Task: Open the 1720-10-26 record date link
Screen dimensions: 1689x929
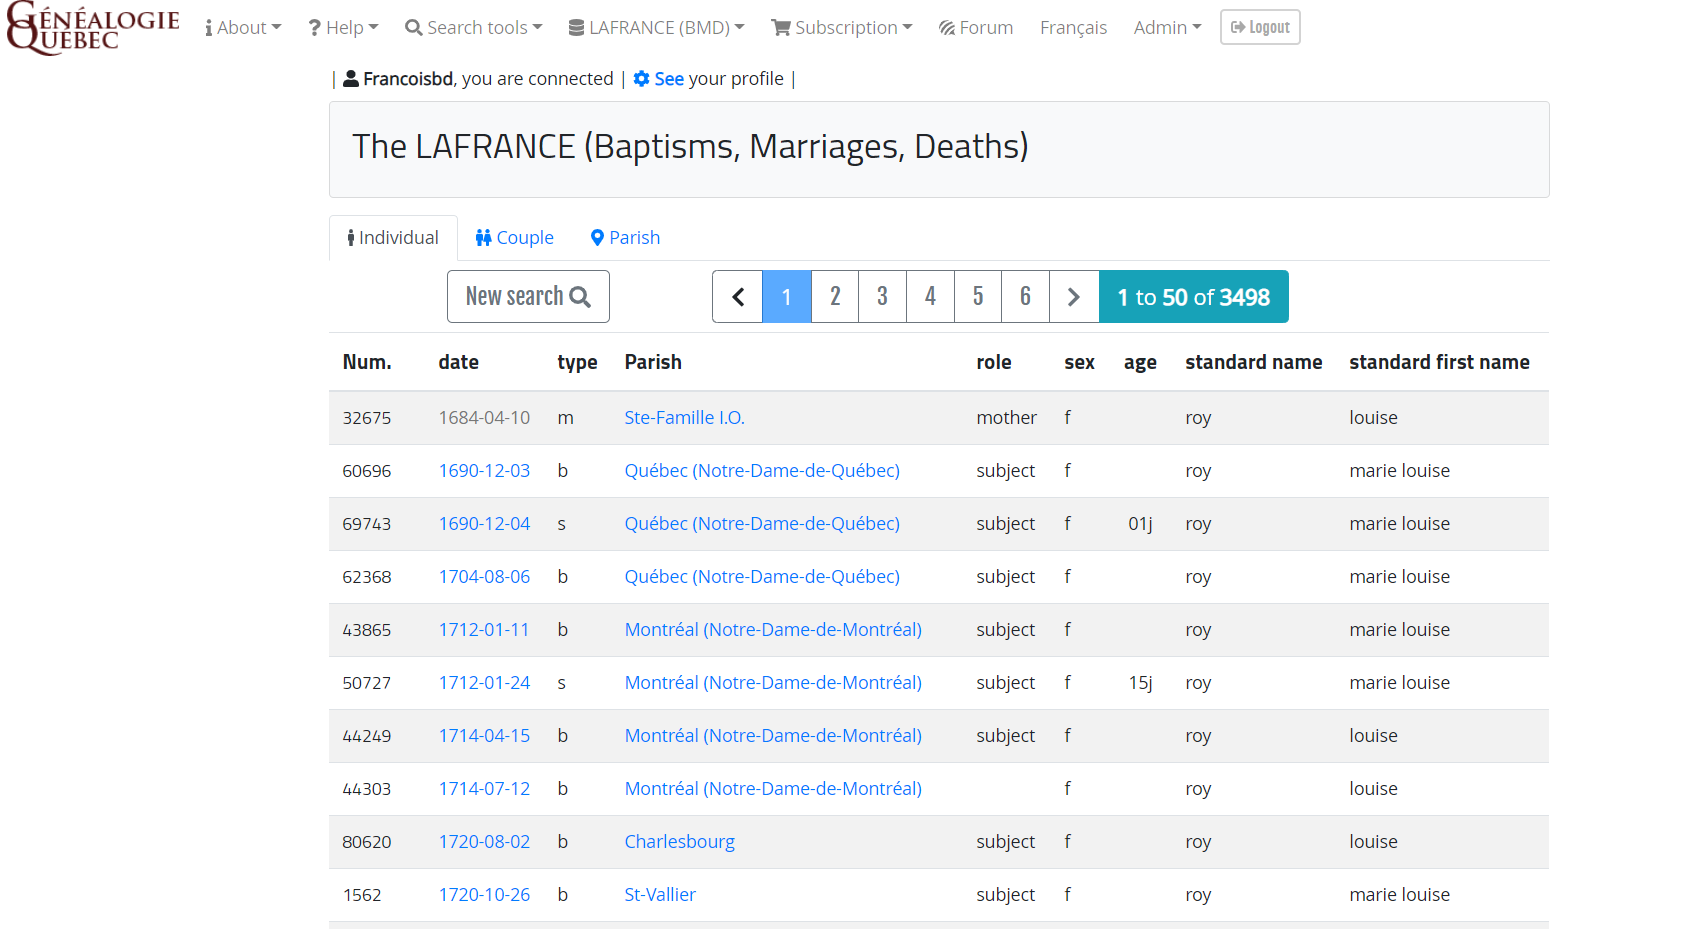Action: click(x=484, y=895)
